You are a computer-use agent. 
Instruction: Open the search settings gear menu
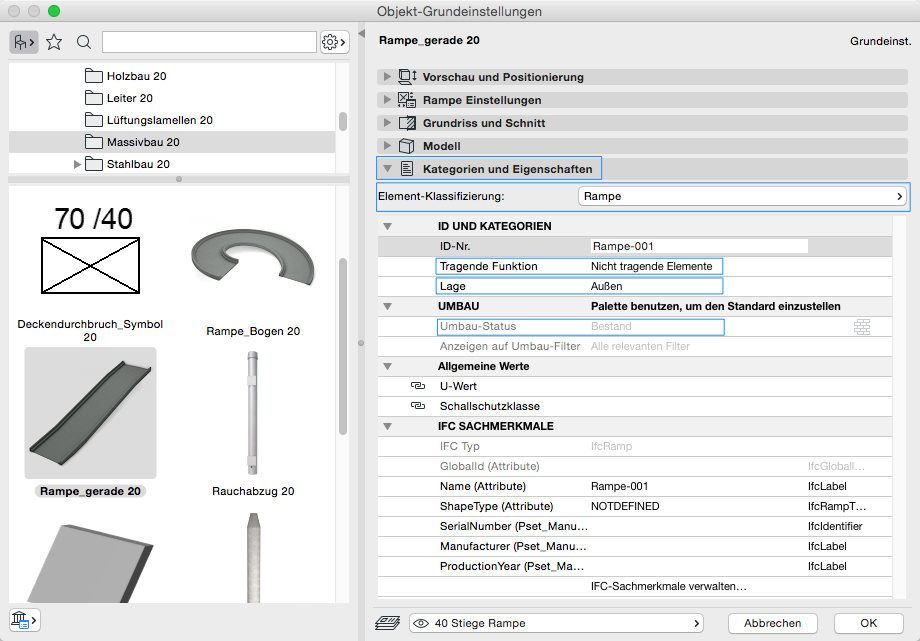334,42
